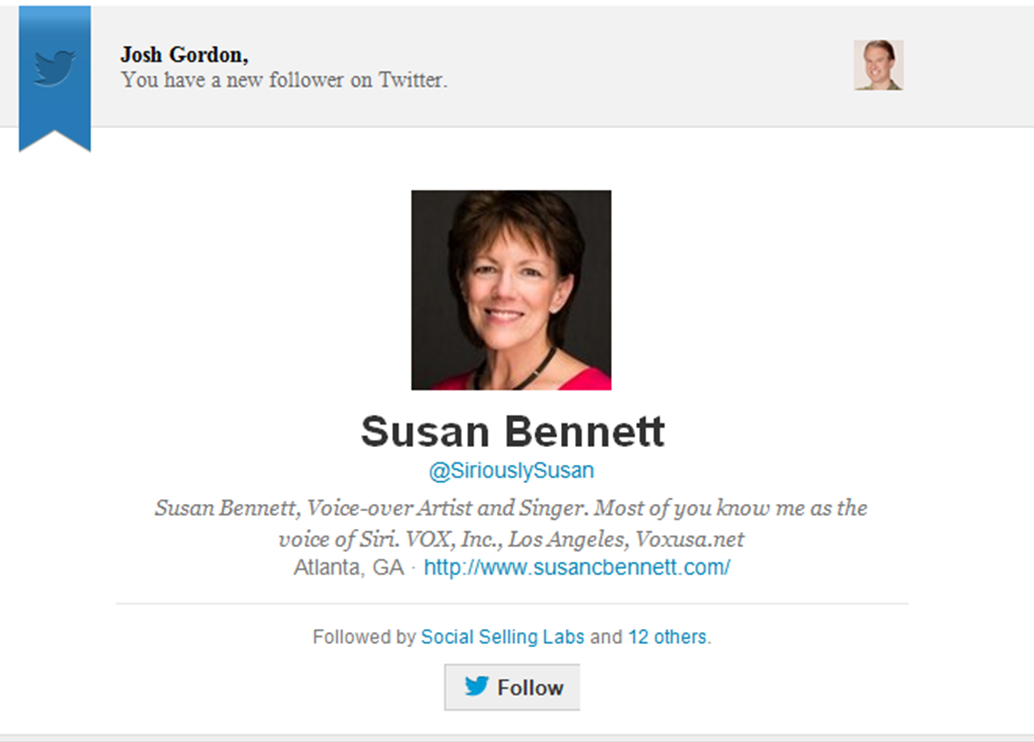
Task: Open Susan Bennett's large profile photo
Action: [511, 290]
